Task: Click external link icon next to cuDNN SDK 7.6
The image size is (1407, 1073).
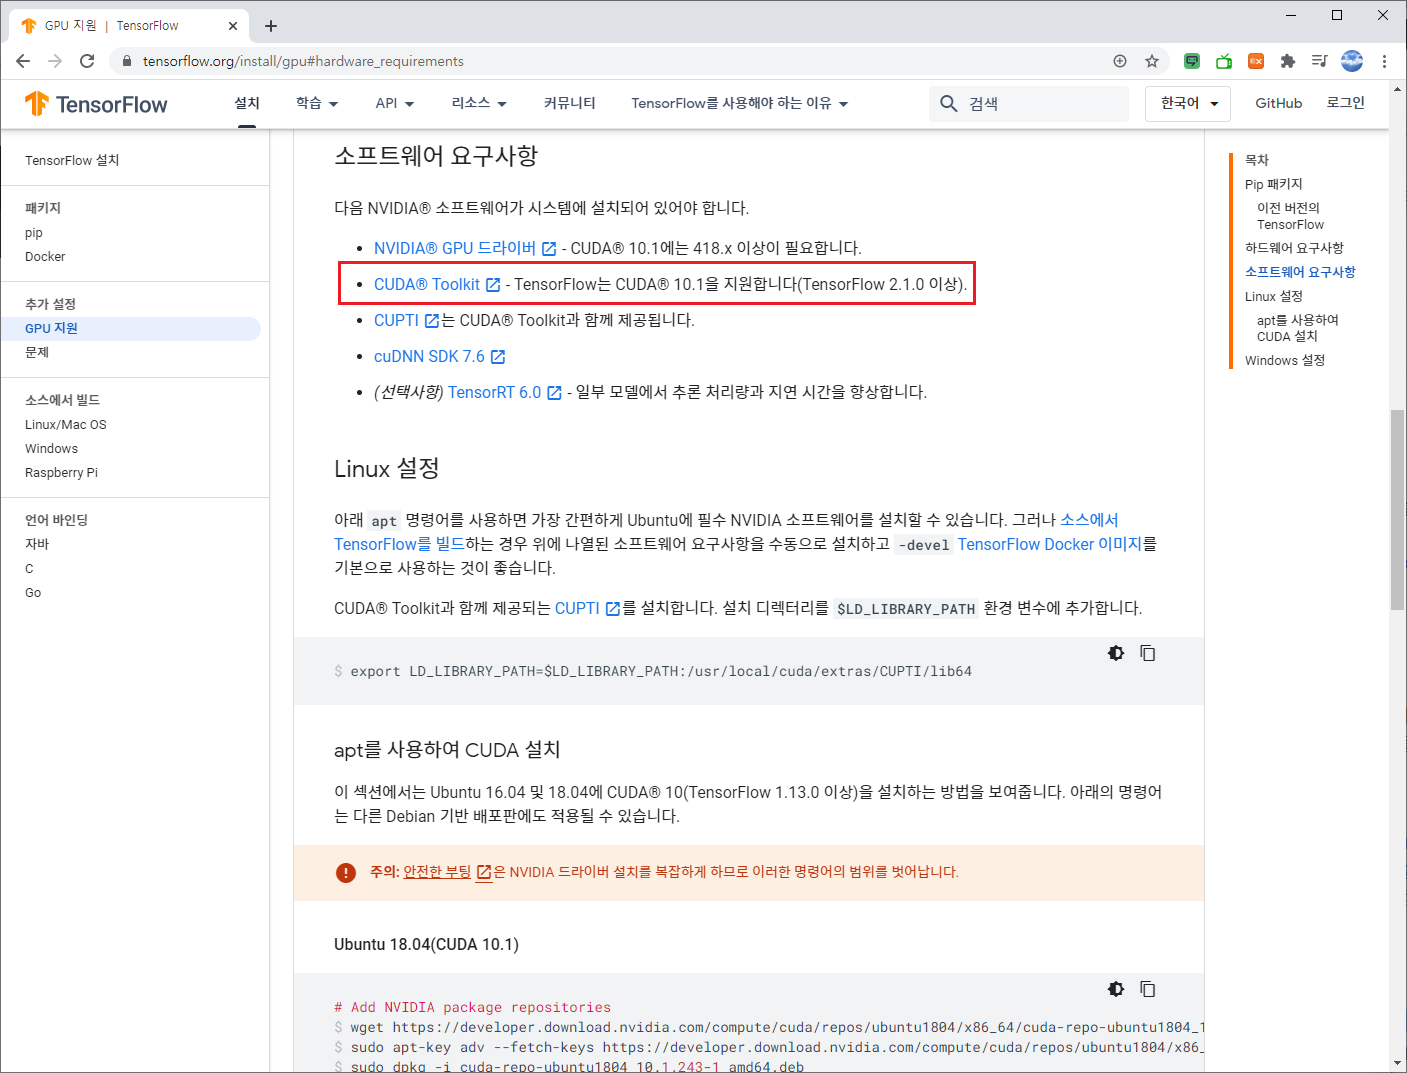Action: (498, 357)
